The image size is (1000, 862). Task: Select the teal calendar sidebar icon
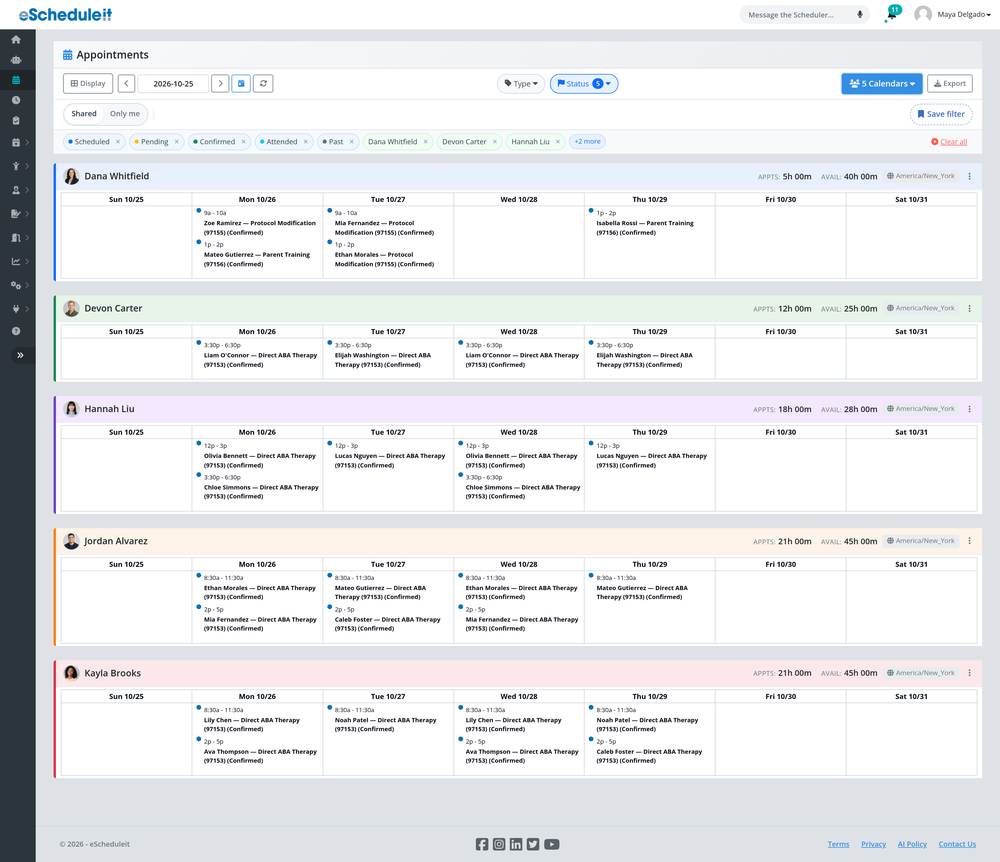tap(16, 80)
